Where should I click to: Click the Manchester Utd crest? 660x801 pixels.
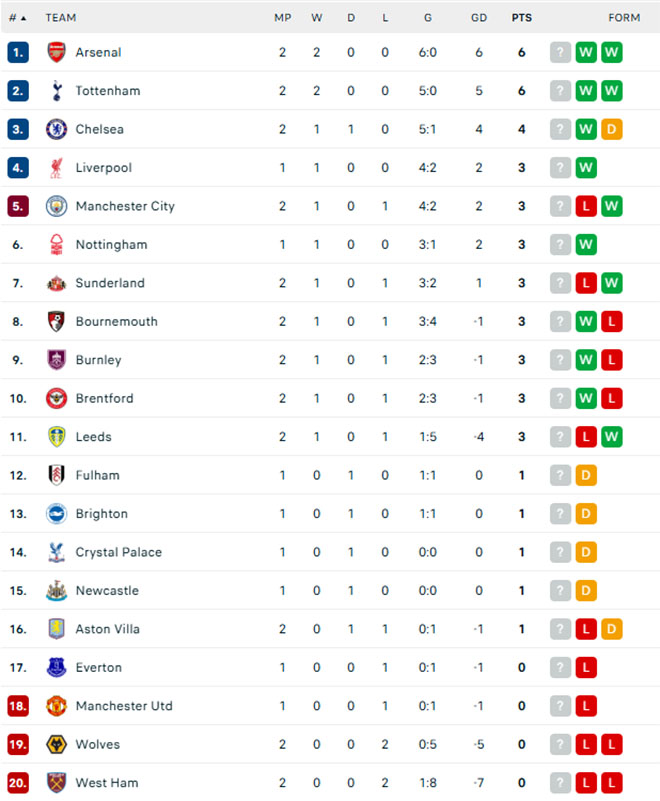click(x=56, y=706)
